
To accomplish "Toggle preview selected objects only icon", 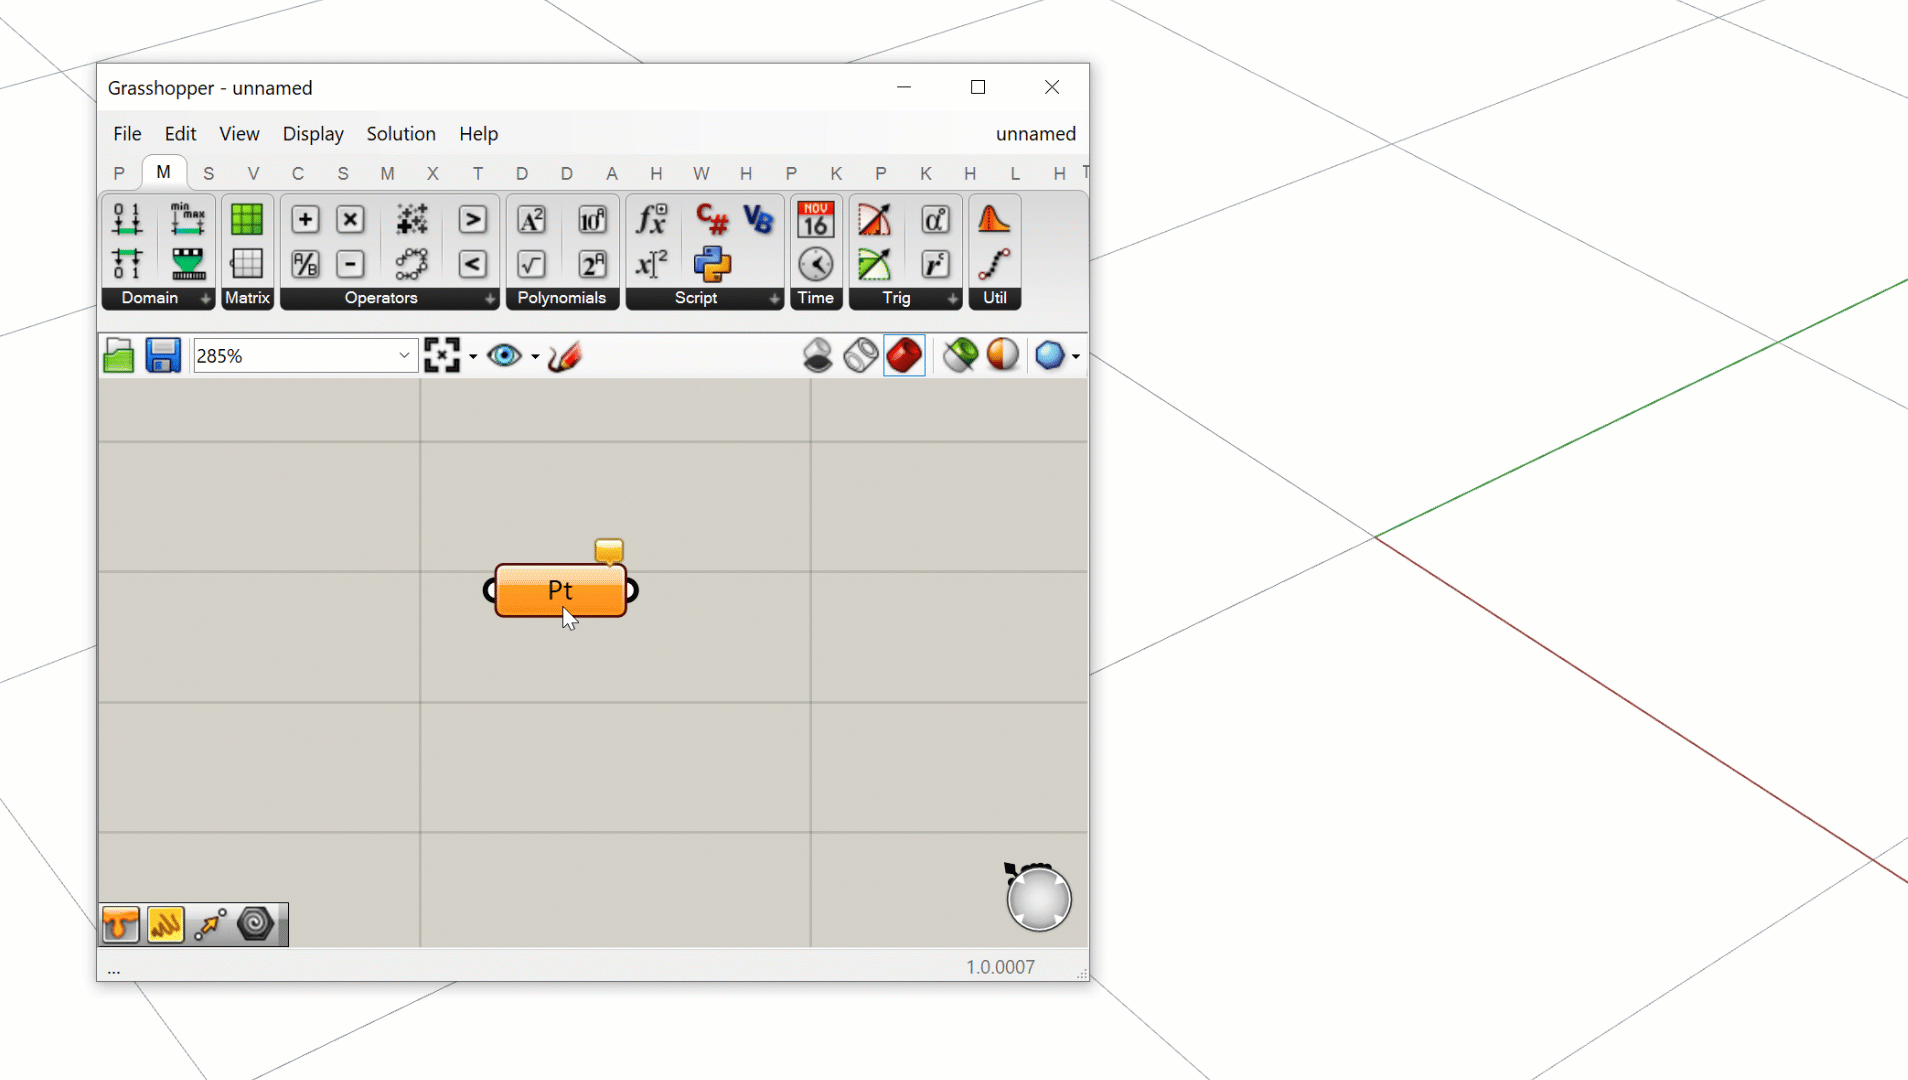I will (x=960, y=356).
